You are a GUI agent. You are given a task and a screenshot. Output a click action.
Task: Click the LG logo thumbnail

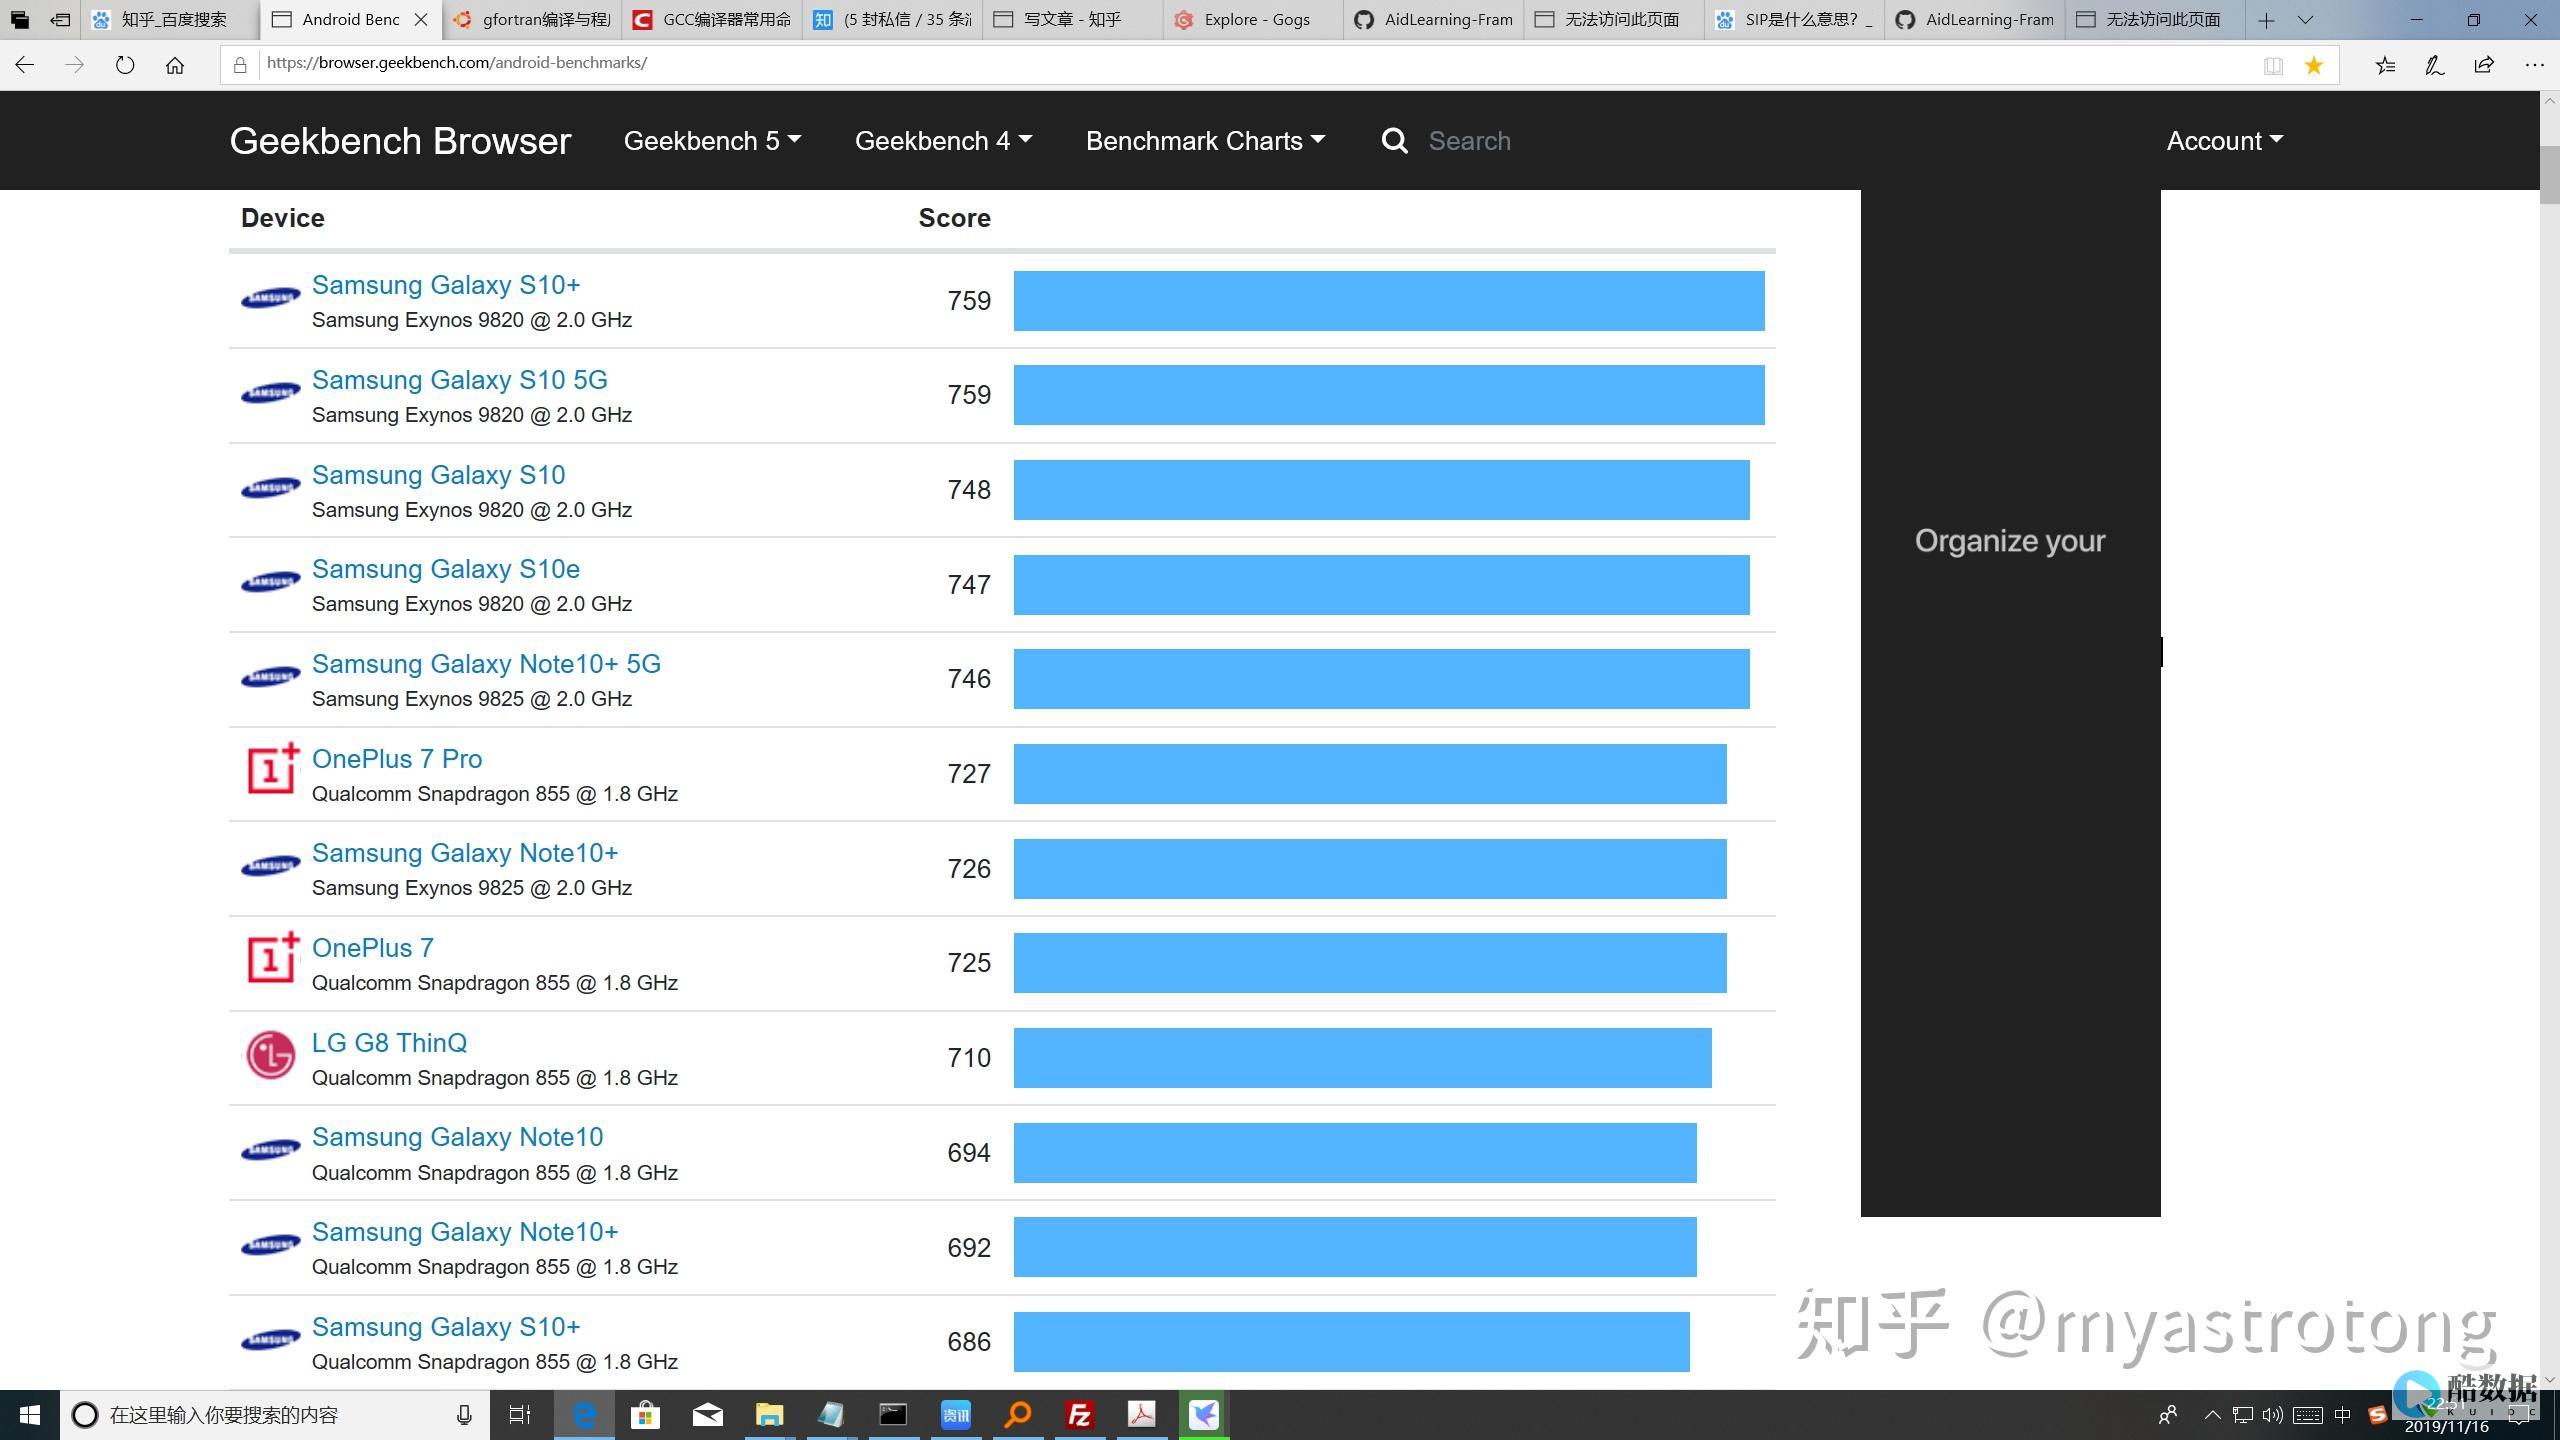pos(270,1055)
